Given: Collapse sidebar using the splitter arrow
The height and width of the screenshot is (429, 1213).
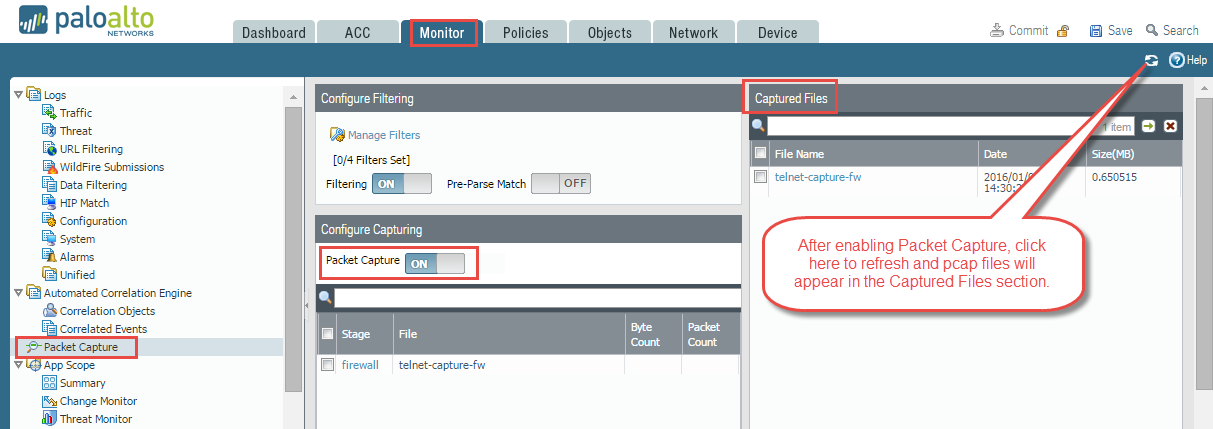Looking at the screenshot, I should 306,304.
